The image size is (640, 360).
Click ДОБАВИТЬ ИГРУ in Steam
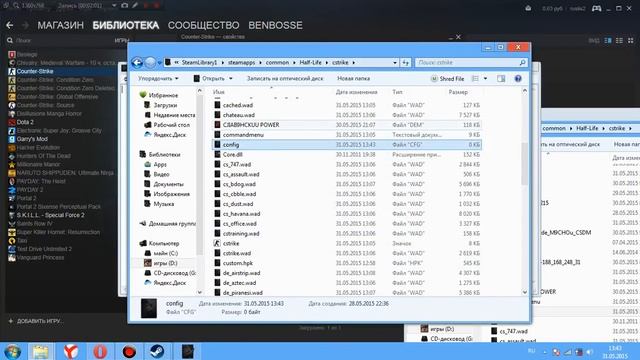click(35, 321)
